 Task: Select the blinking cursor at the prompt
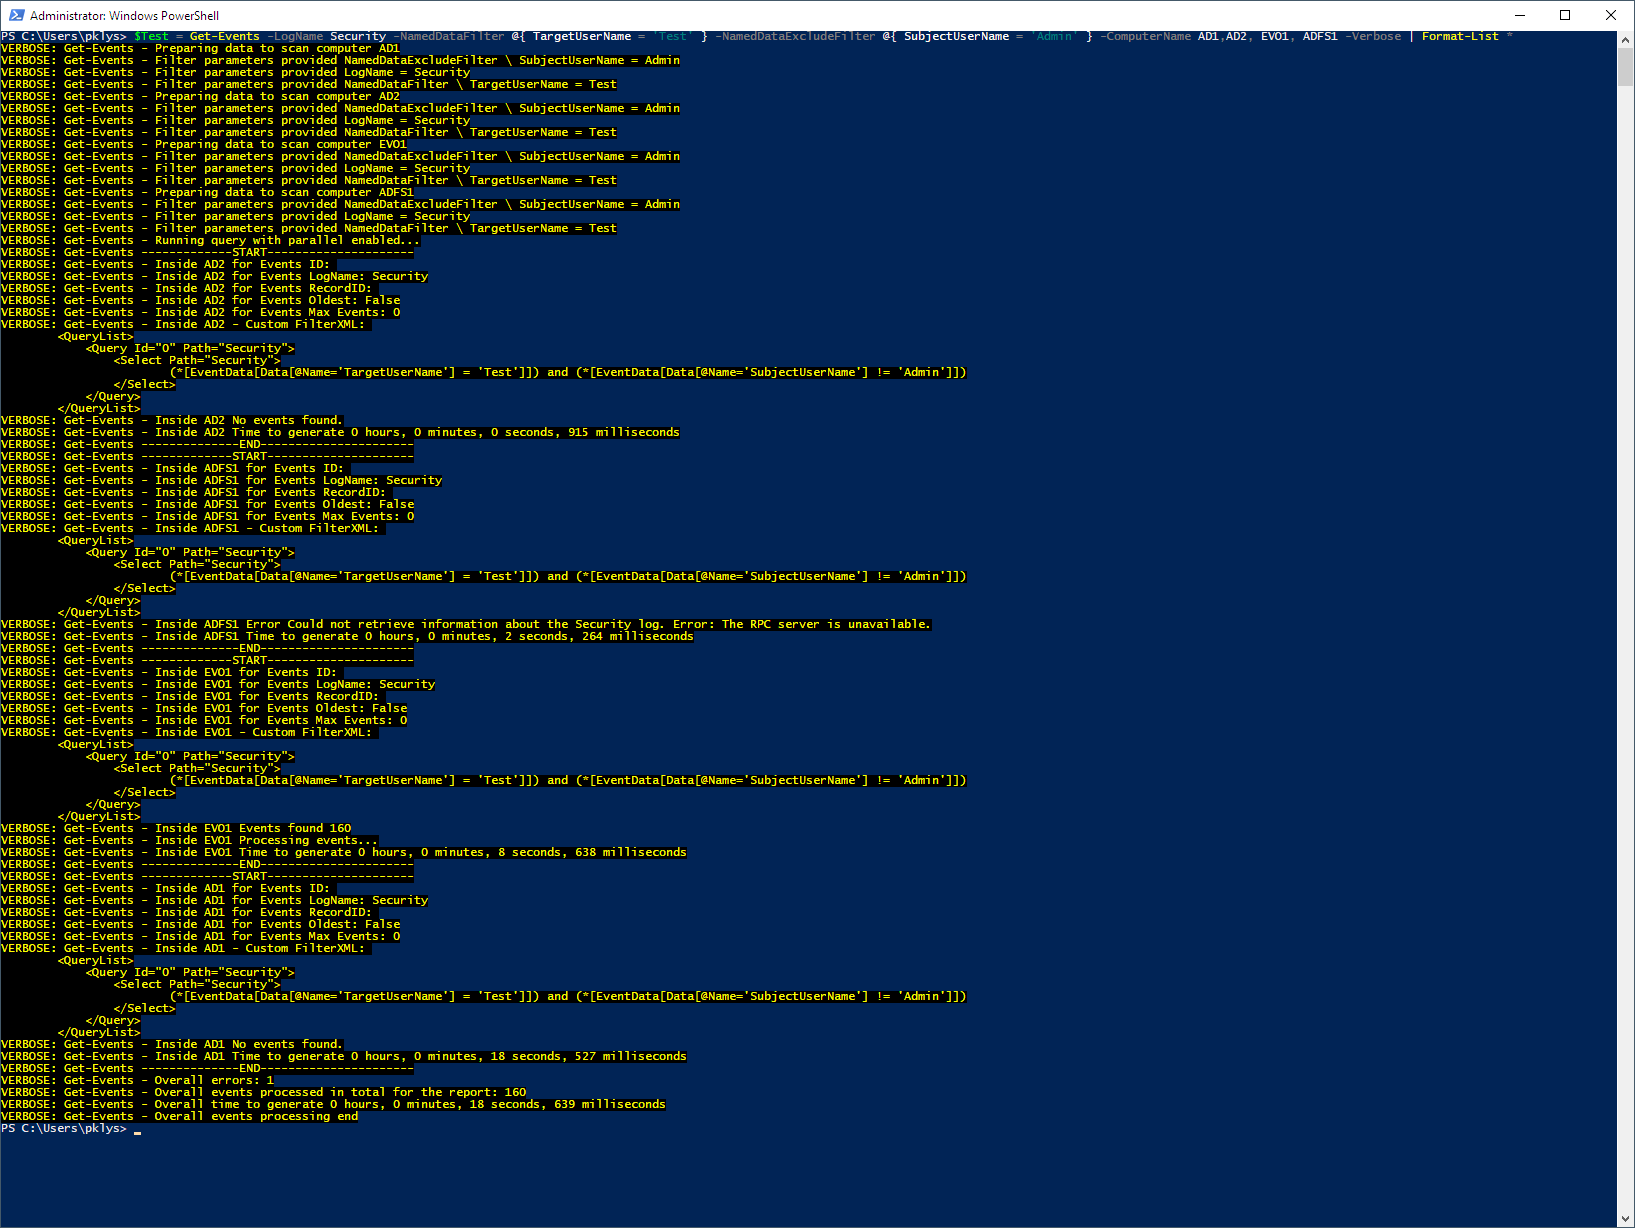[x=135, y=1129]
